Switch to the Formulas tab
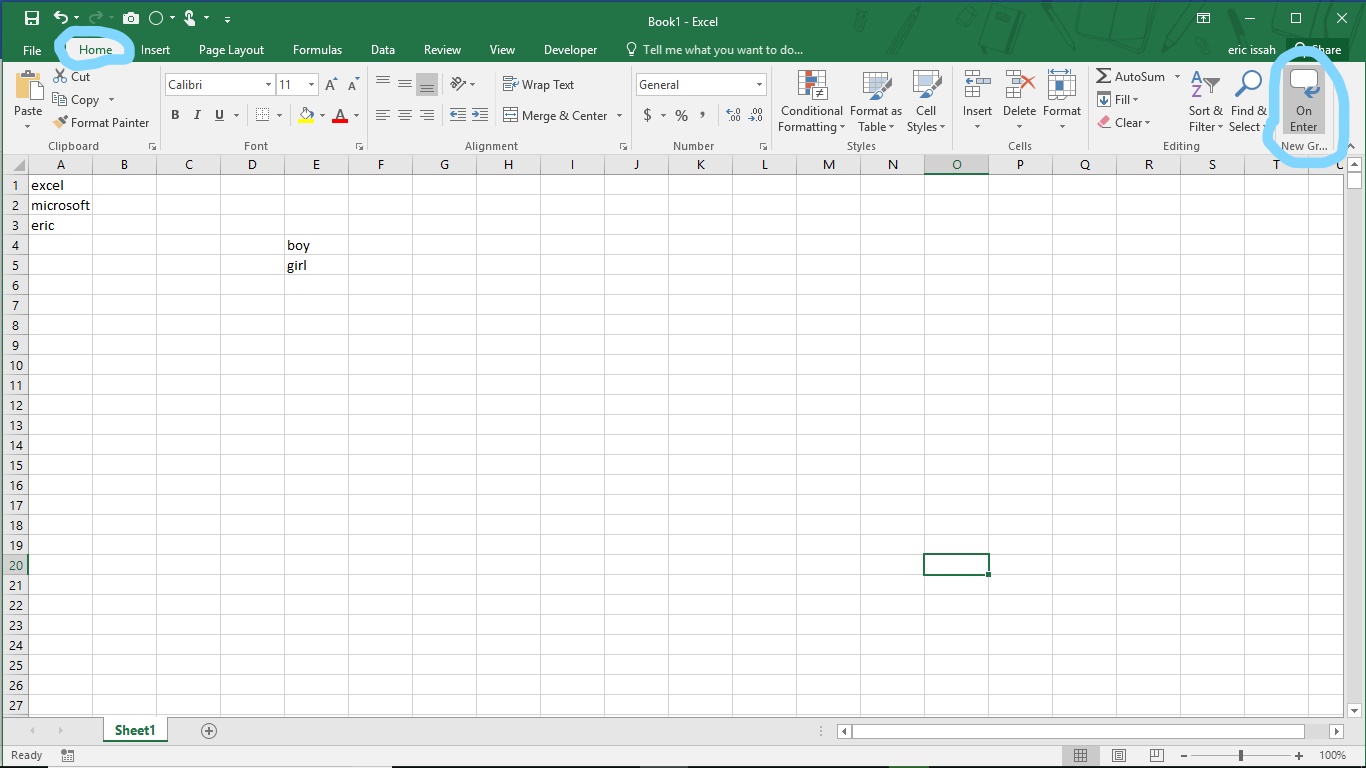Viewport: 1366px width, 768px height. (x=317, y=49)
